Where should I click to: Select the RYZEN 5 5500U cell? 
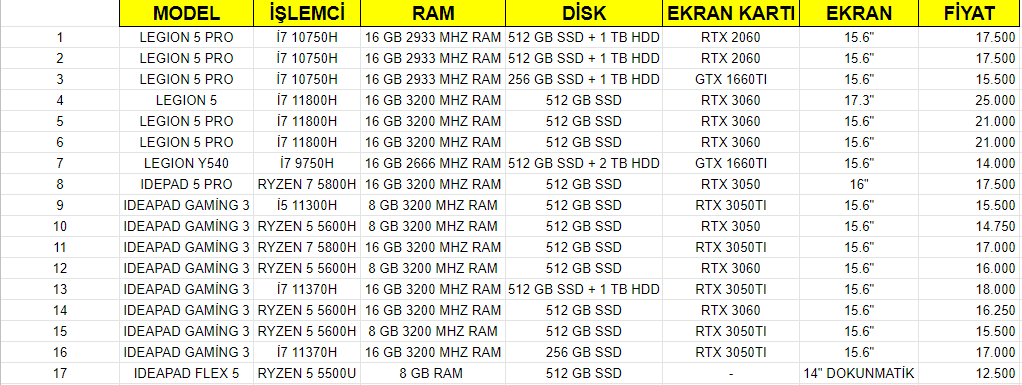307,373
